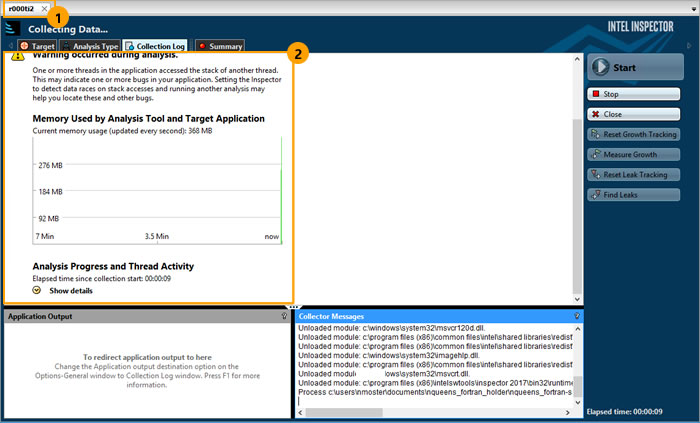This screenshot has width=700, height=423.
Task: Click the Elapsed time status at bottom right
Action: (x=625, y=411)
